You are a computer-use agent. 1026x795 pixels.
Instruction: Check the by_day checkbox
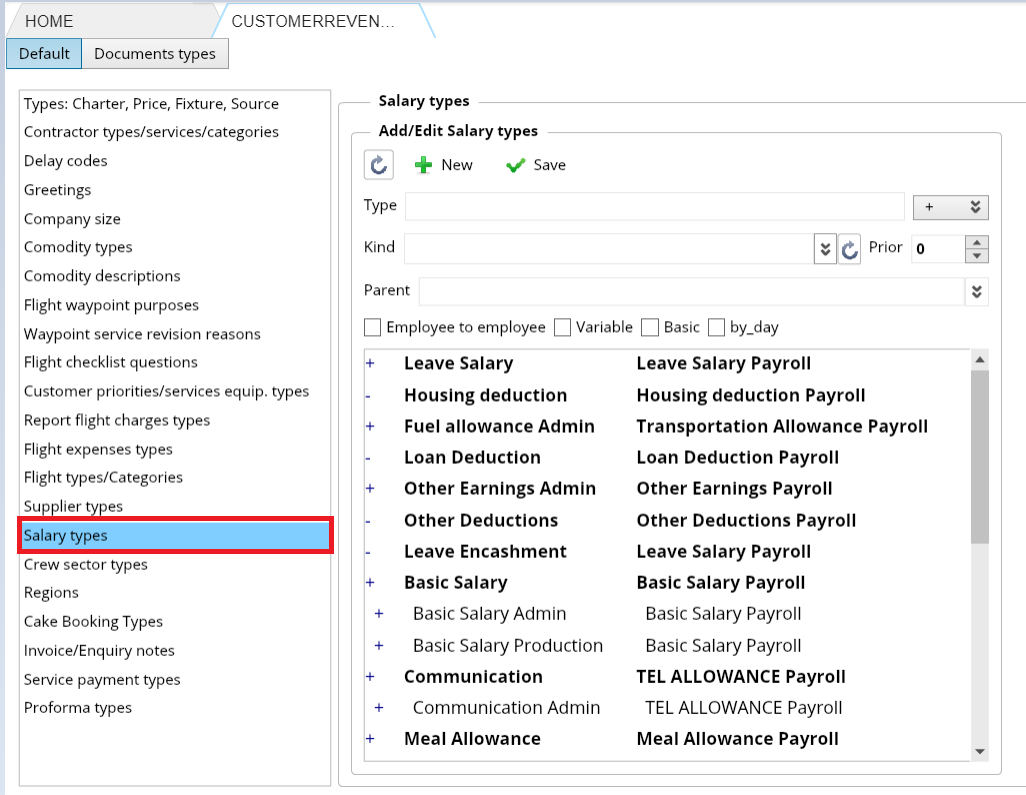716,327
